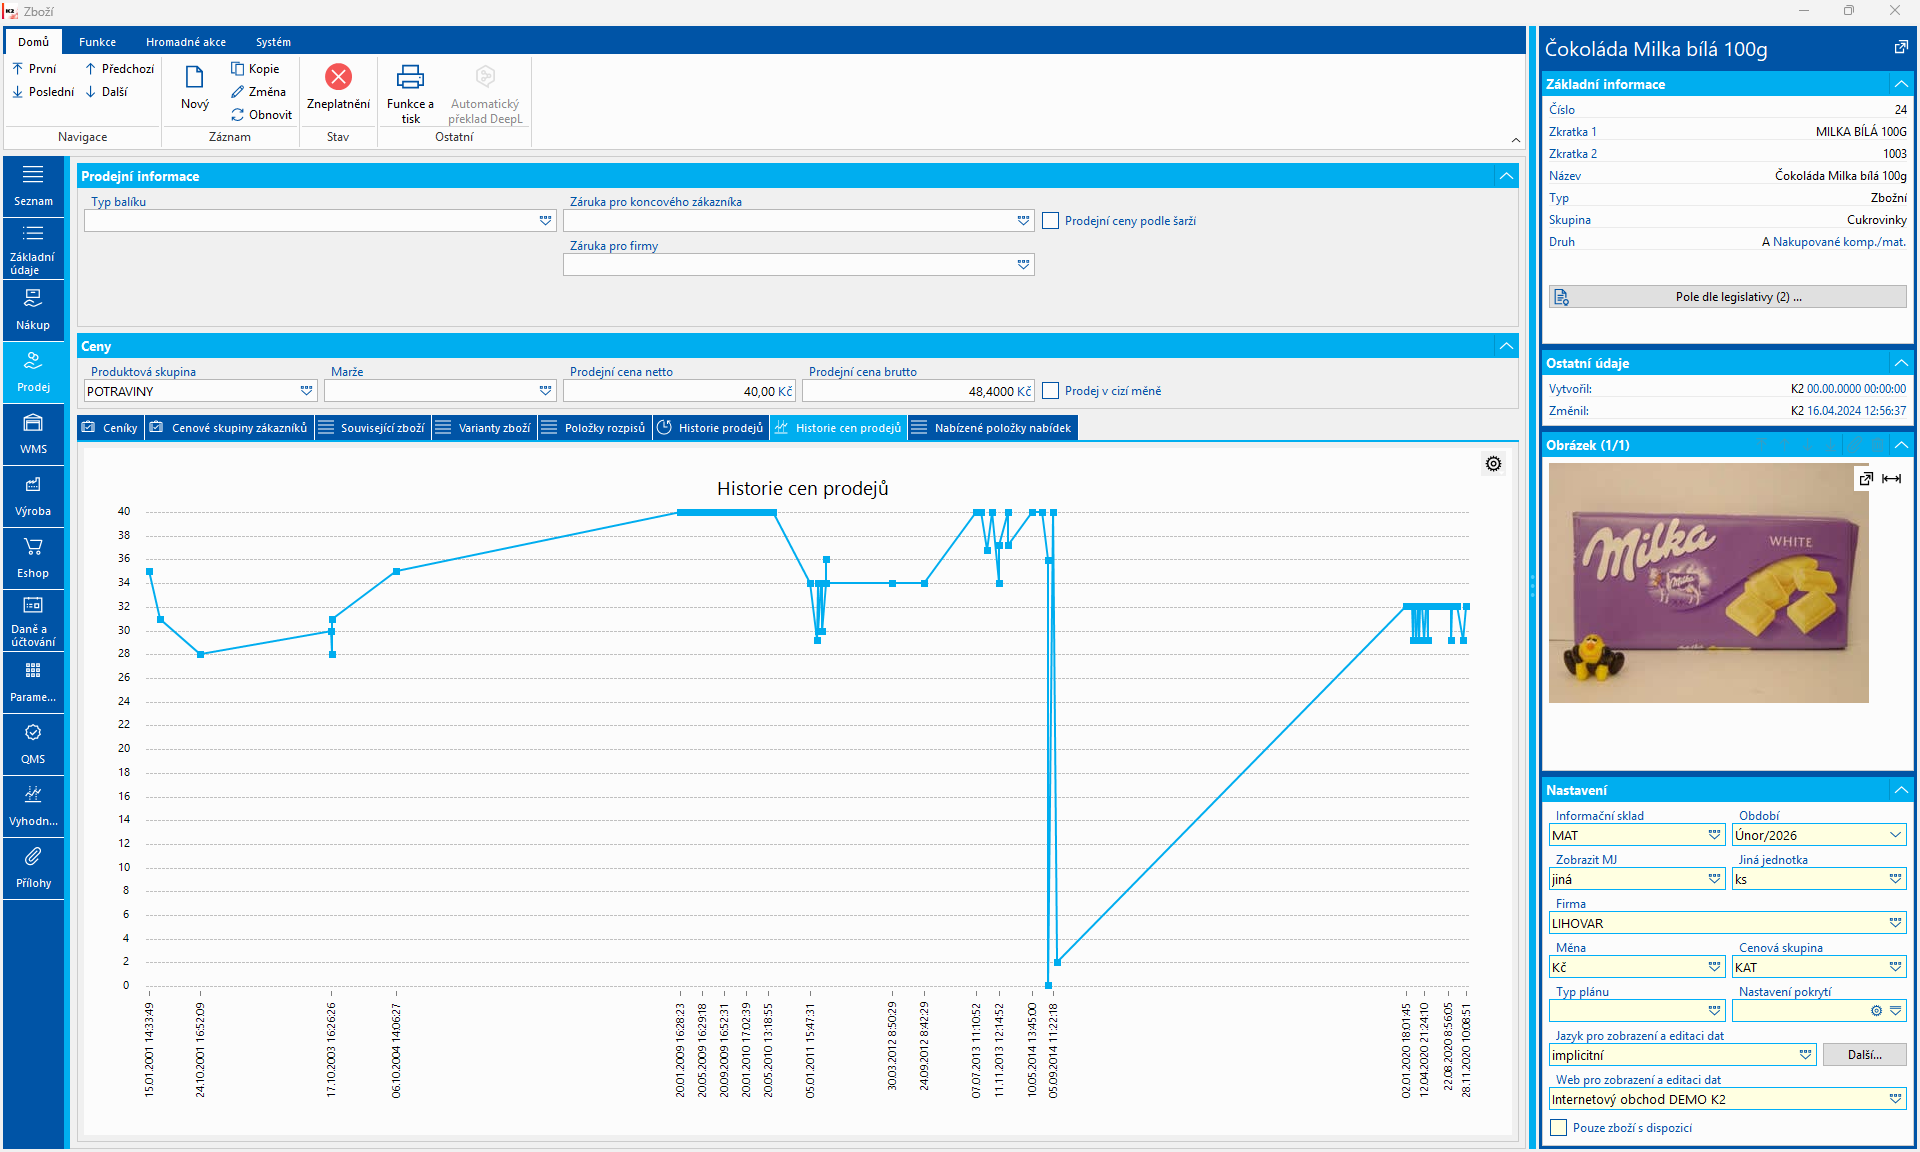1920x1152 pixels.
Task: Open Cenové skupiny zákazníků tab
Action: (229, 428)
